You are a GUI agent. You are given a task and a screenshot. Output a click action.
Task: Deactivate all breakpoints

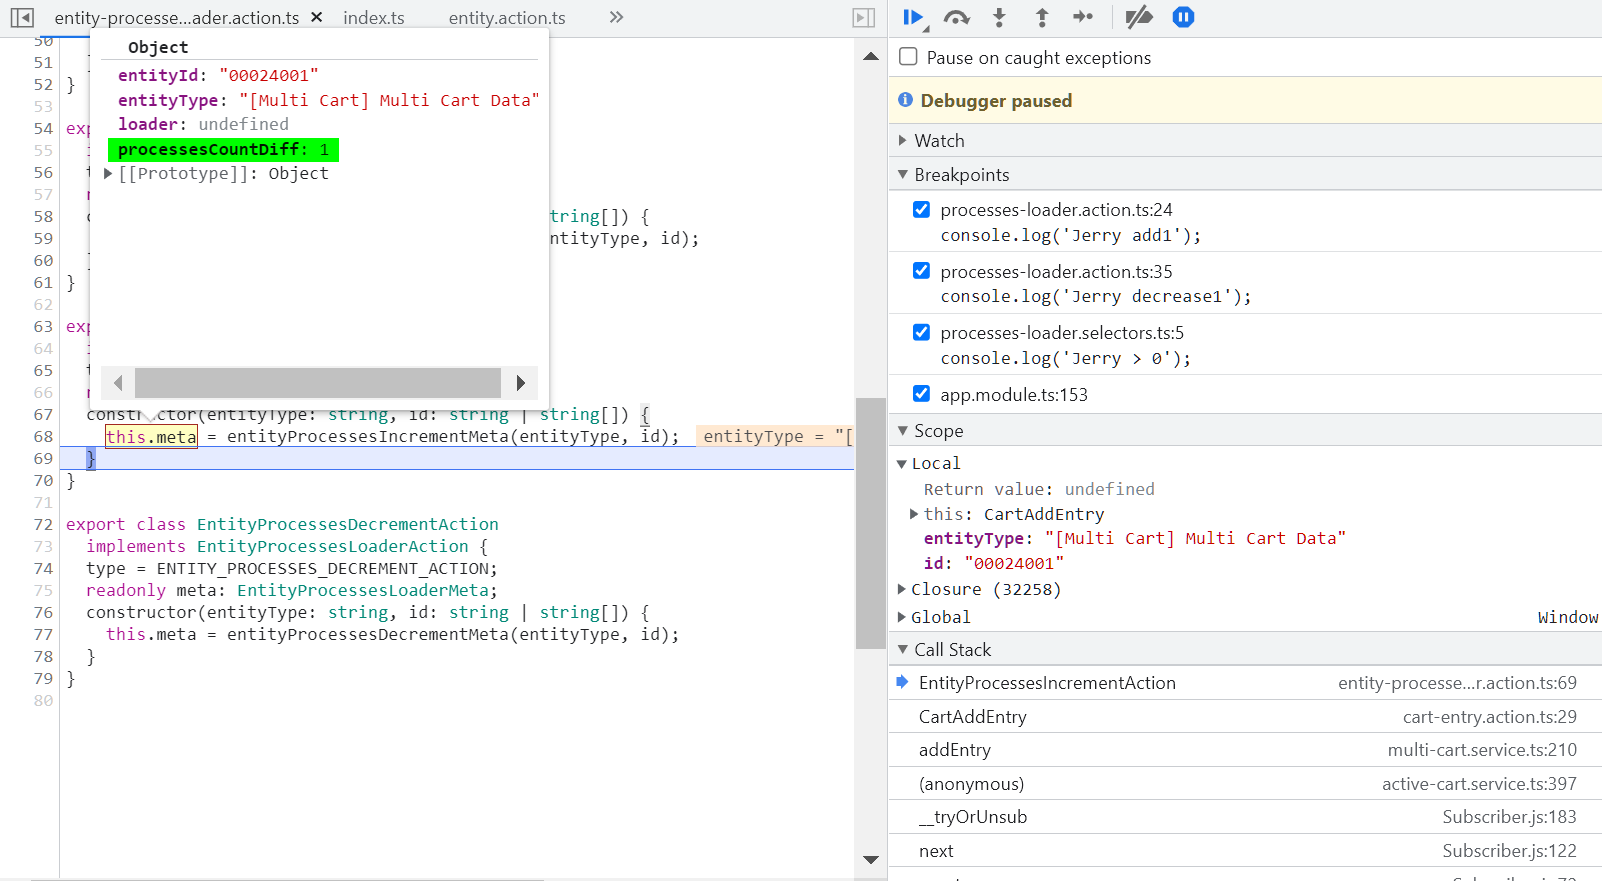1138,17
